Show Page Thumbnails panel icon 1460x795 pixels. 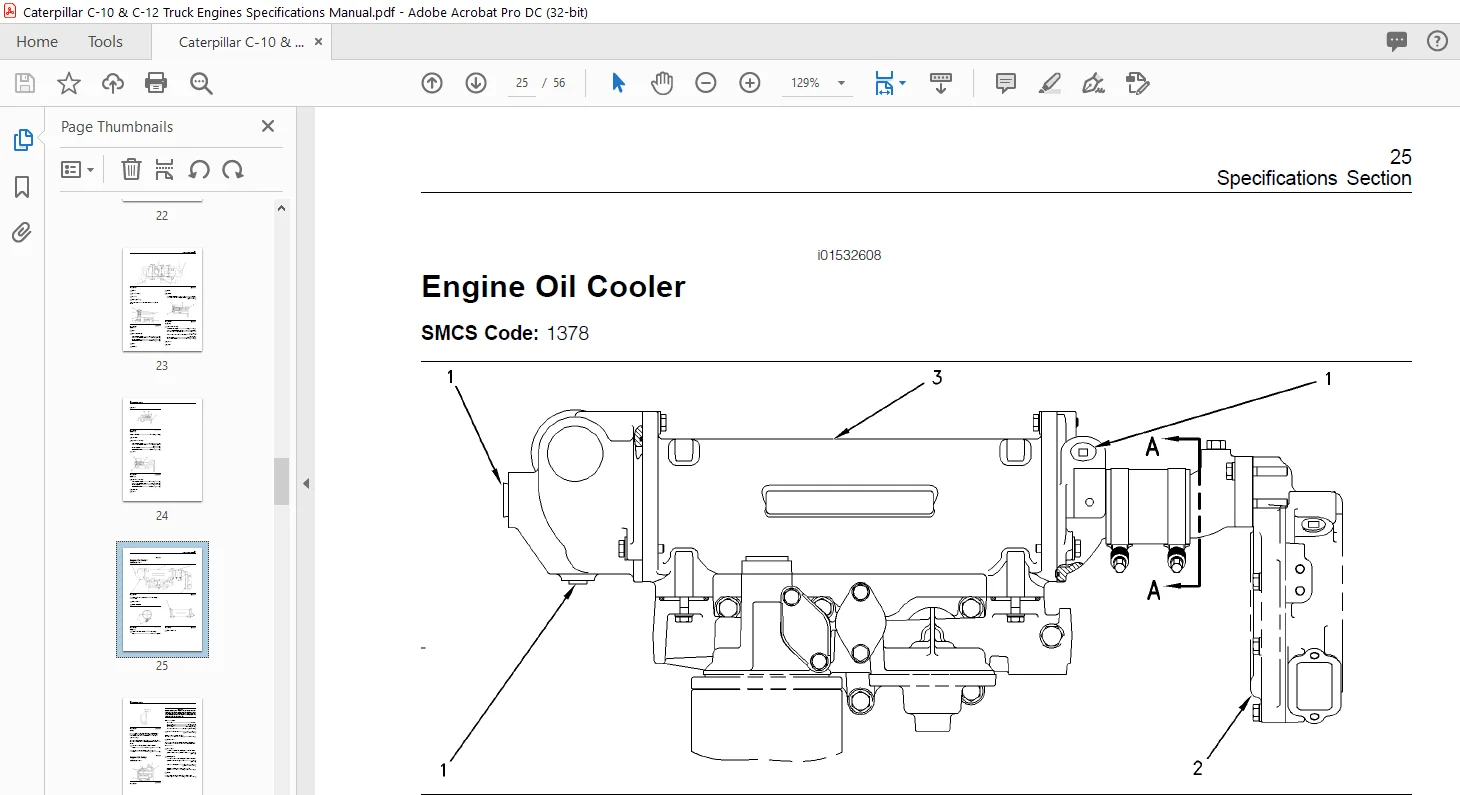point(22,140)
